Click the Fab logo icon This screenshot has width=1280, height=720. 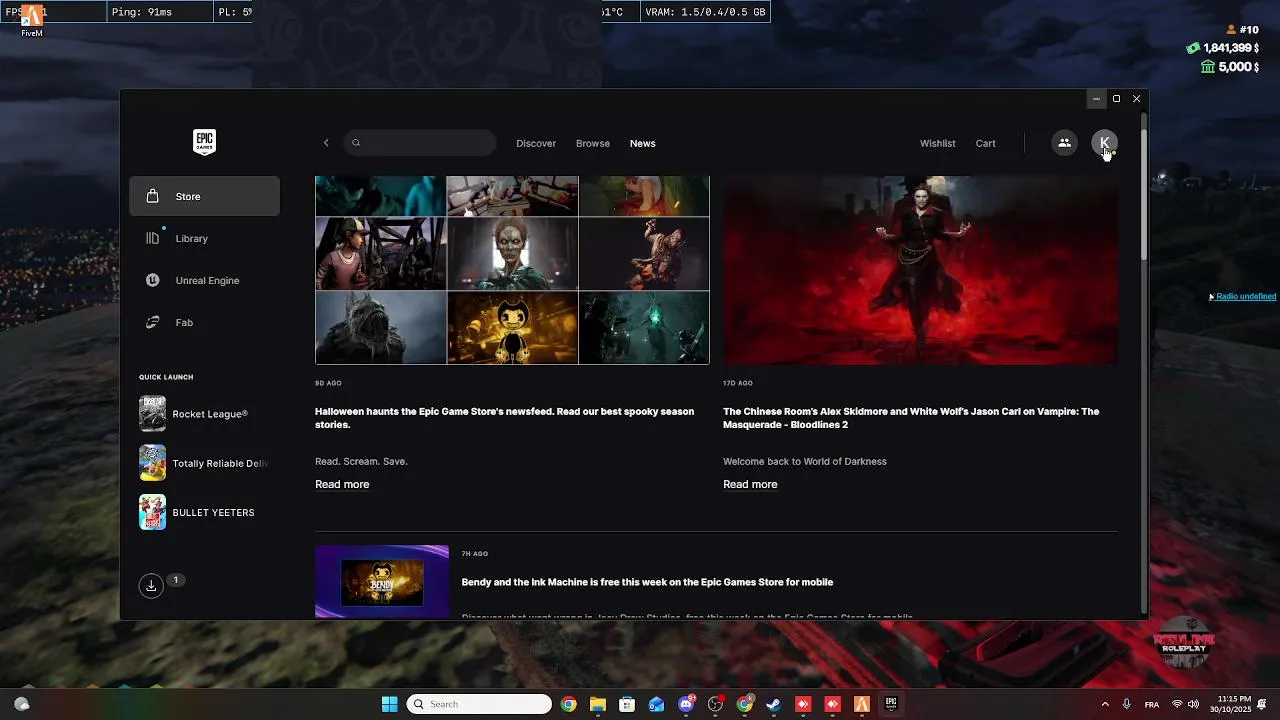click(x=152, y=322)
